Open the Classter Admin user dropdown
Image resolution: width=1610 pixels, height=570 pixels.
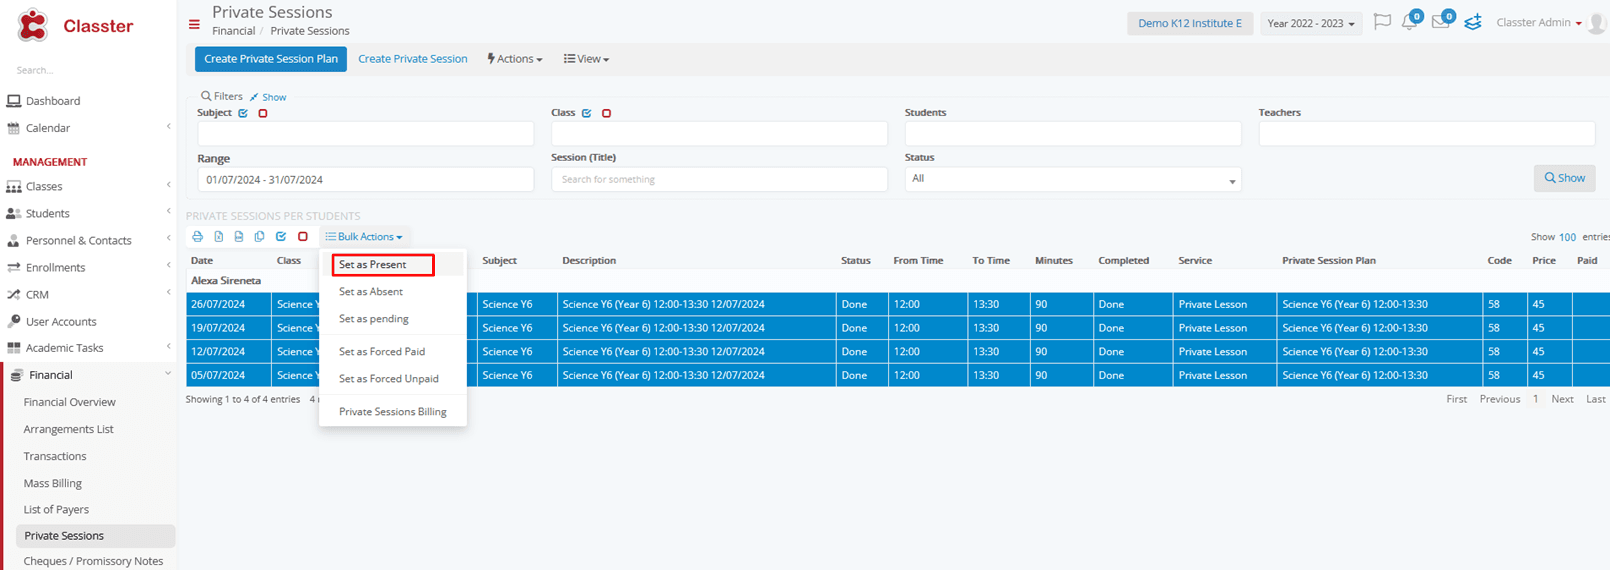(1539, 23)
